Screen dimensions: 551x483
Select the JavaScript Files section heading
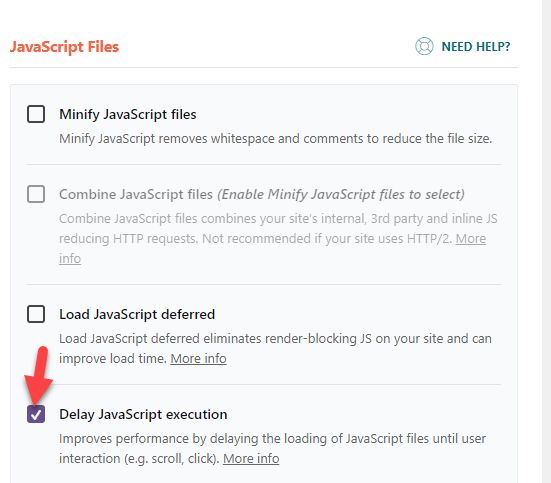[x=64, y=47]
